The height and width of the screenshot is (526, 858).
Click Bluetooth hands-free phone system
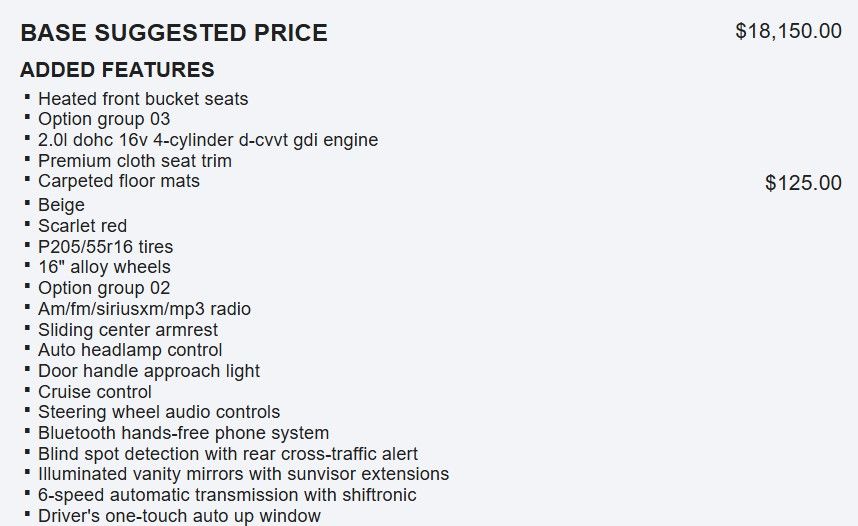coord(183,433)
